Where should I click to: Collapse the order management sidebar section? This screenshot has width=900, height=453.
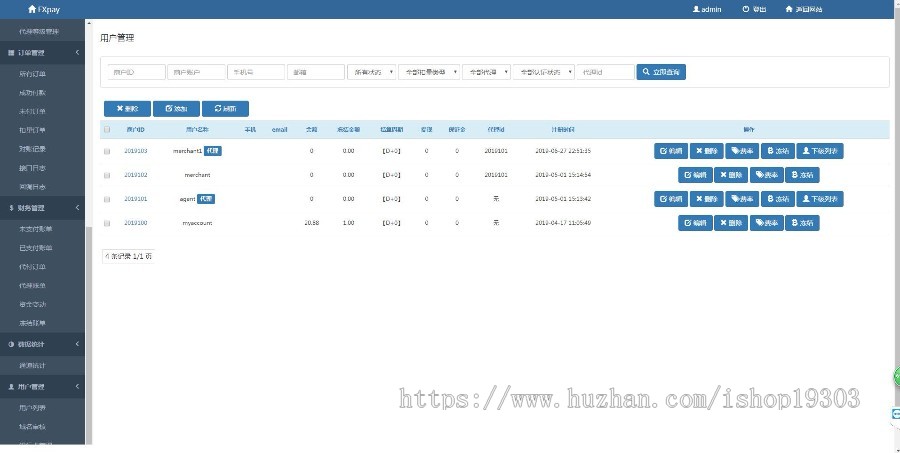42,53
